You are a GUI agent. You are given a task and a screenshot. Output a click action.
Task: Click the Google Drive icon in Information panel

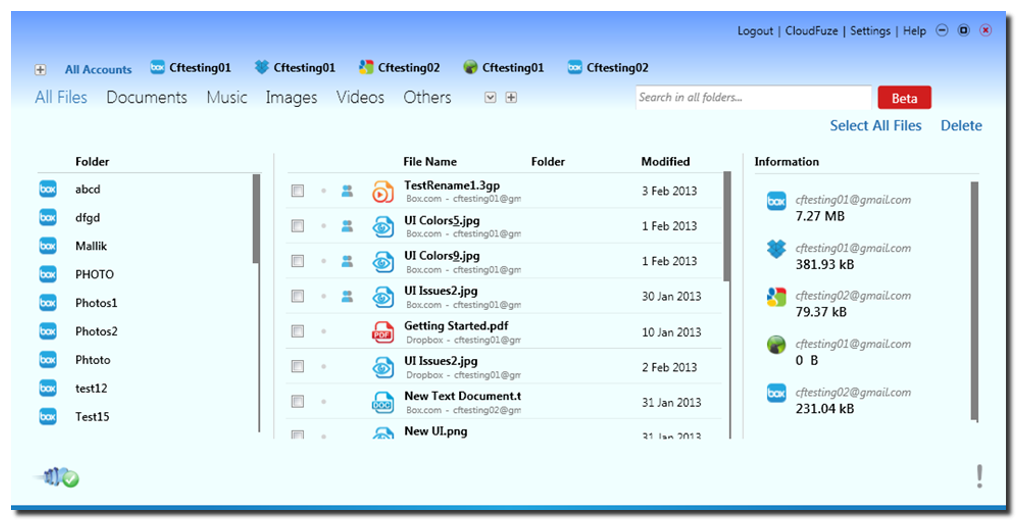click(776, 297)
